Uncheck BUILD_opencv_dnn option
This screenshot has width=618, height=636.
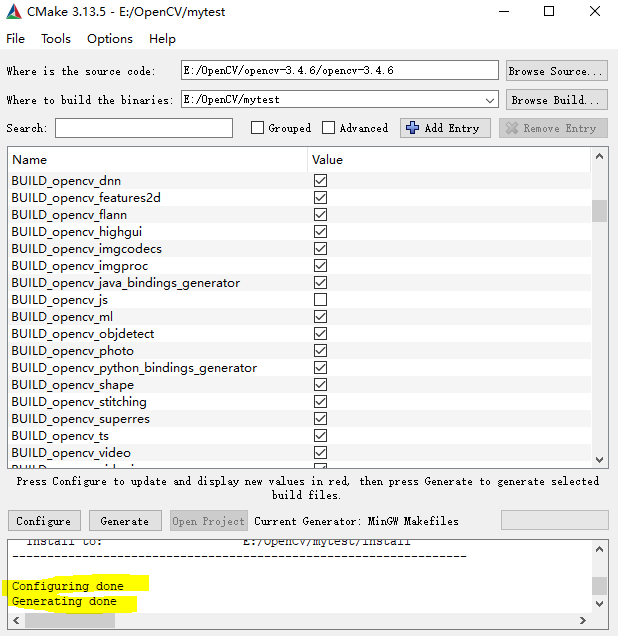[320, 180]
